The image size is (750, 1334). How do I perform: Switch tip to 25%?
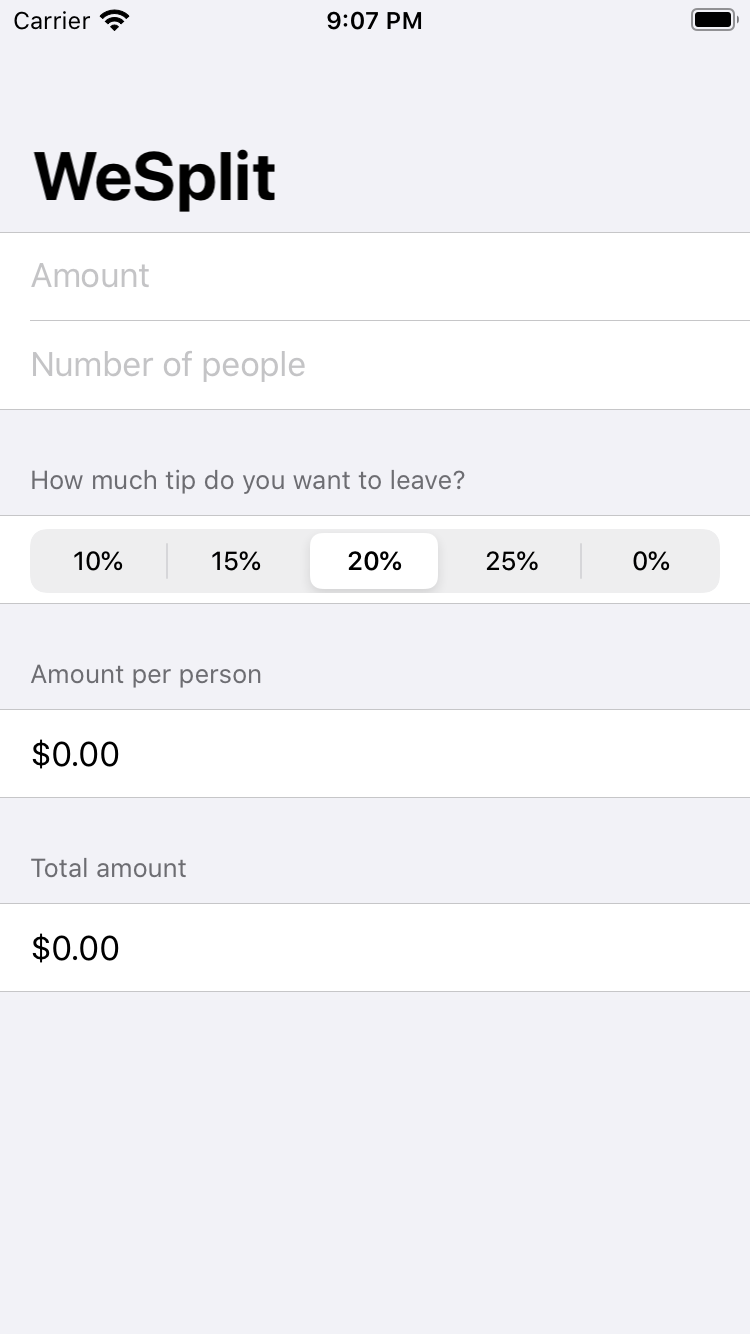[x=512, y=561]
